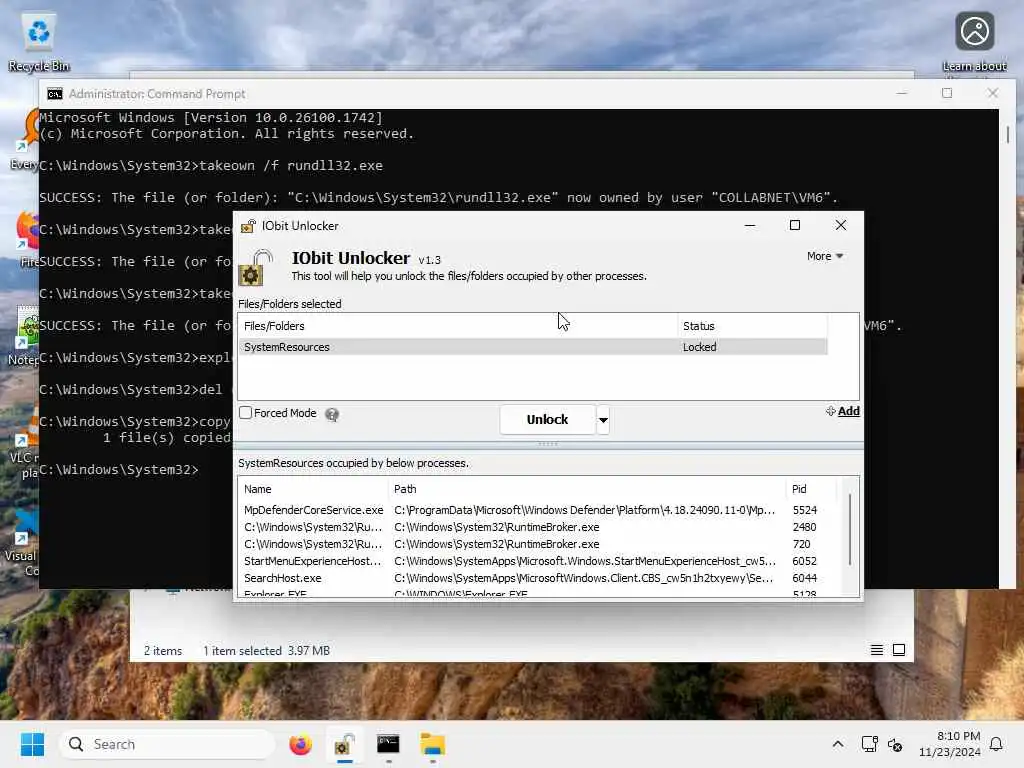
Task: Click the Command Prompt taskbar icon
Action: pos(388,744)
